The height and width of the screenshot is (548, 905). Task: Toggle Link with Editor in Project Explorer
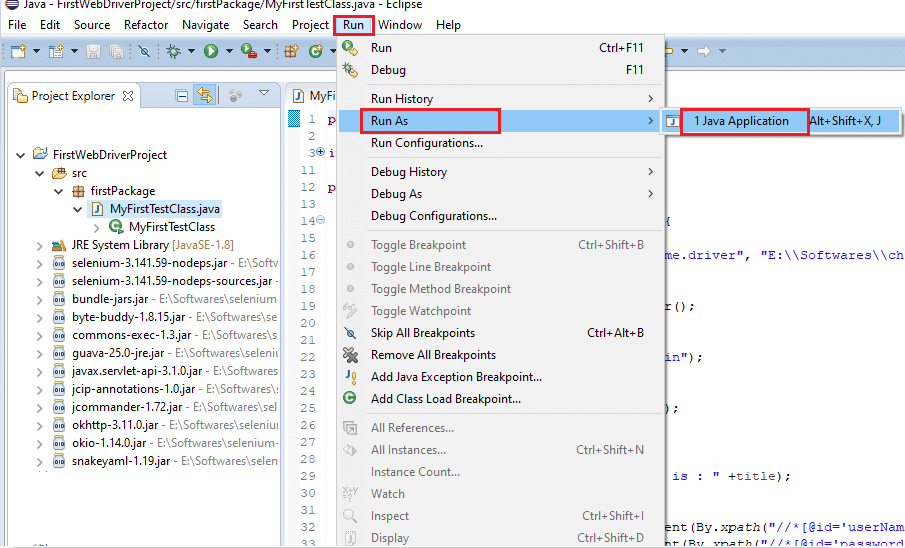point(204,95)
